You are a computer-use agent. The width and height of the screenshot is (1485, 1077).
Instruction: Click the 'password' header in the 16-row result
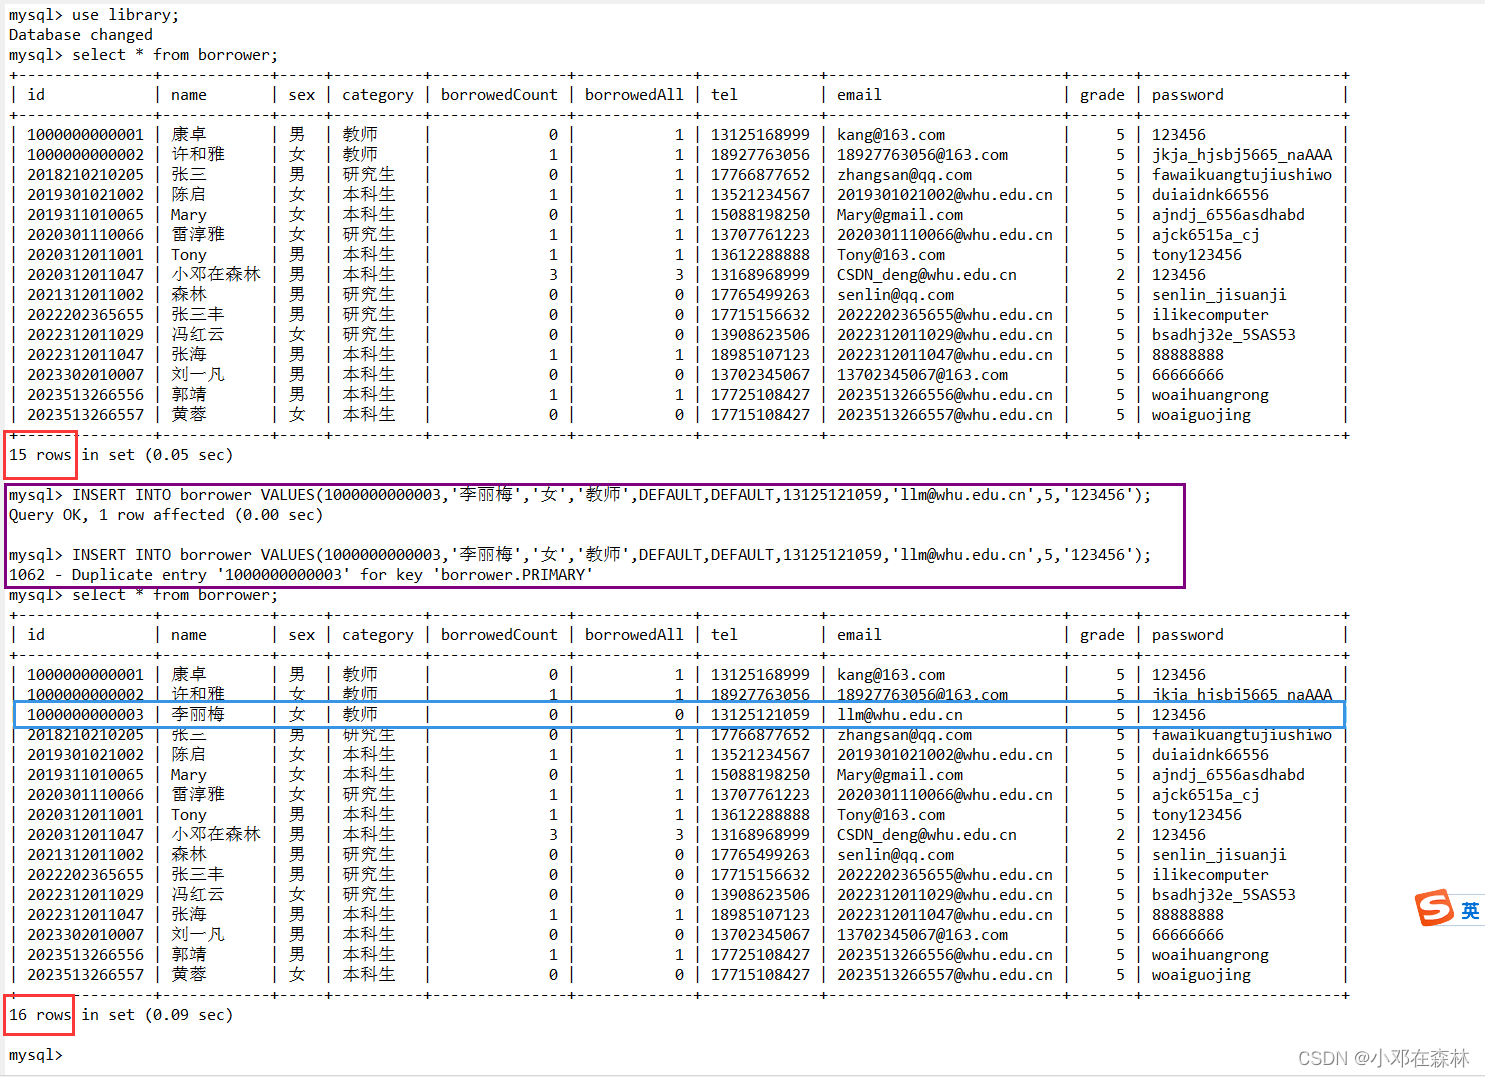[1188, 635]
